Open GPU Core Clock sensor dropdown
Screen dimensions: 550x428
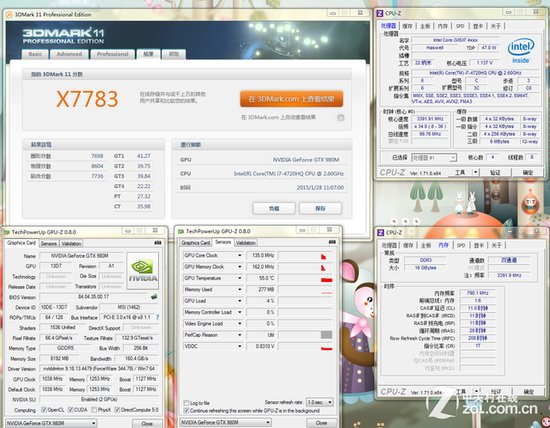240,255
